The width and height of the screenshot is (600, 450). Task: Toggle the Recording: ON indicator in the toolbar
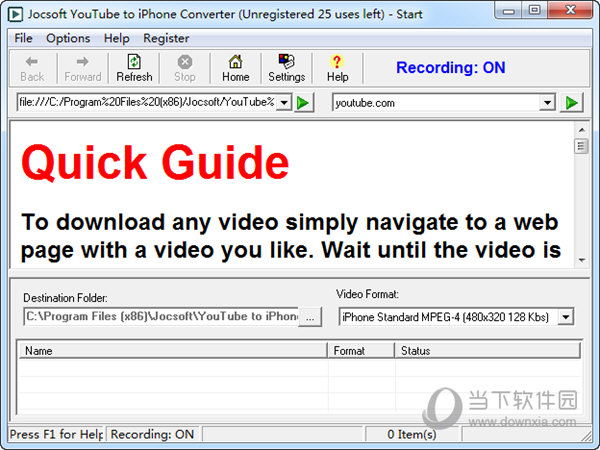(450, 68)
